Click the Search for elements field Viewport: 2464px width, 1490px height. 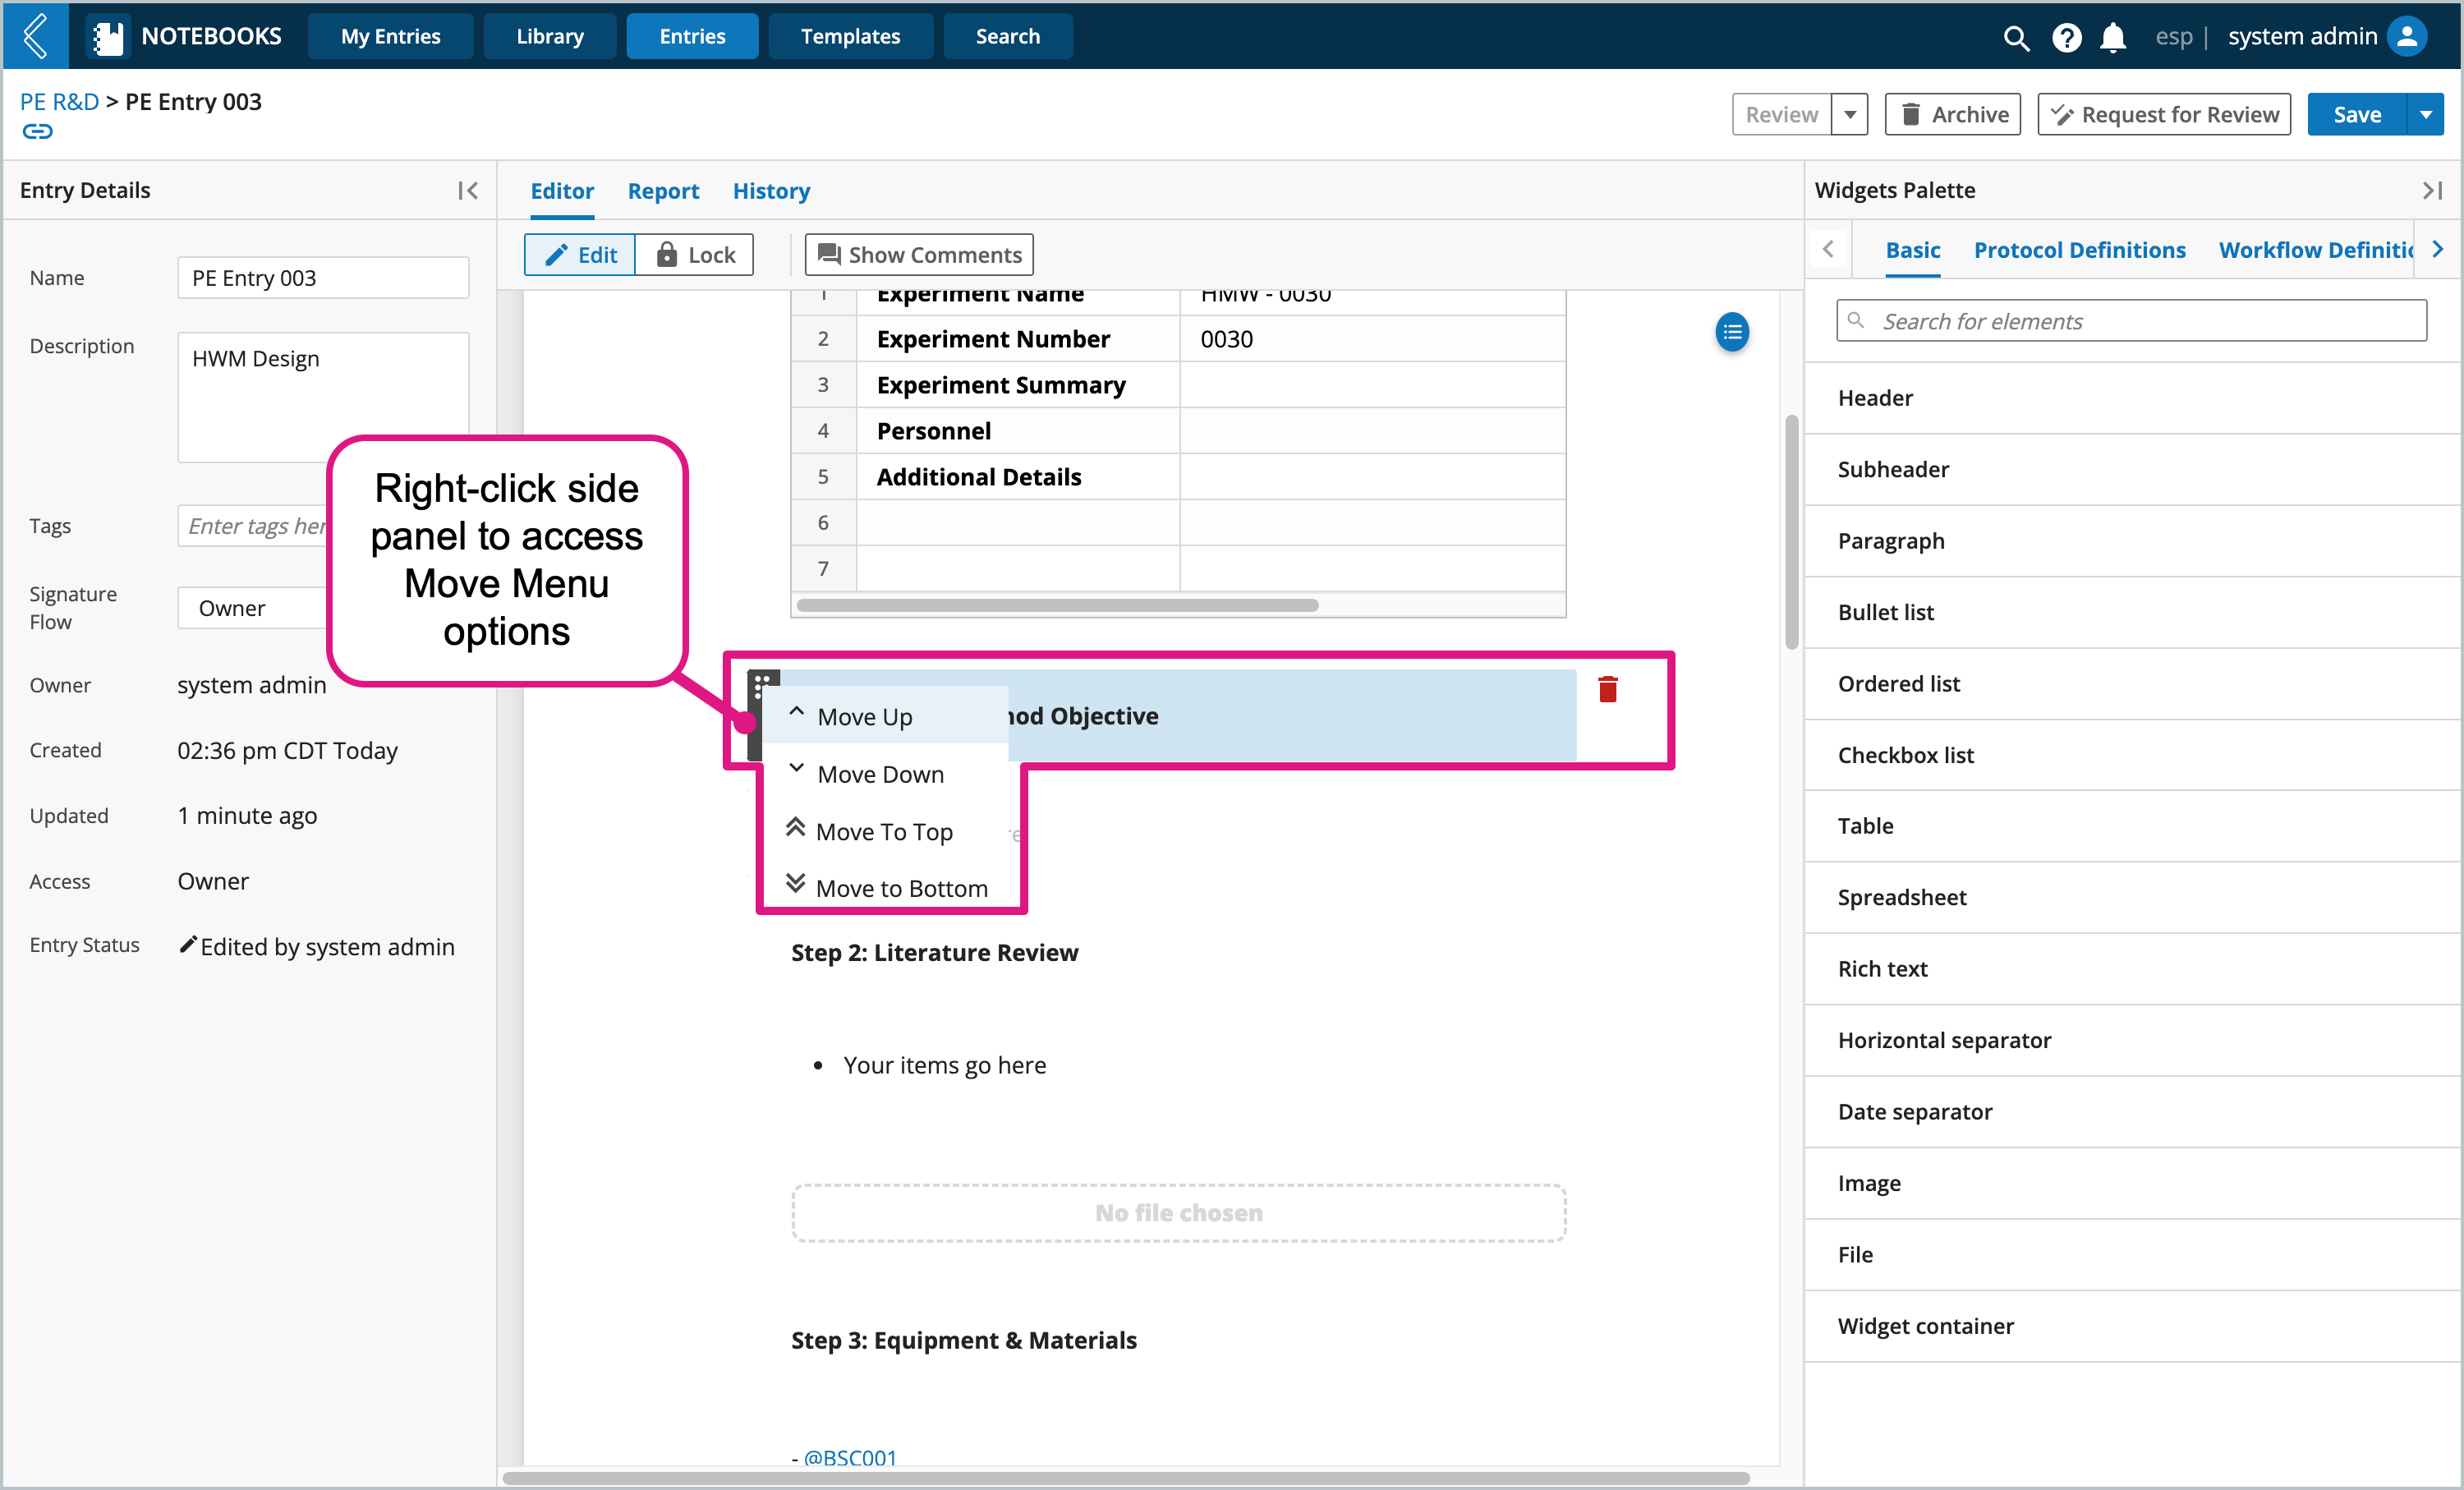[x=2131, y=321]
